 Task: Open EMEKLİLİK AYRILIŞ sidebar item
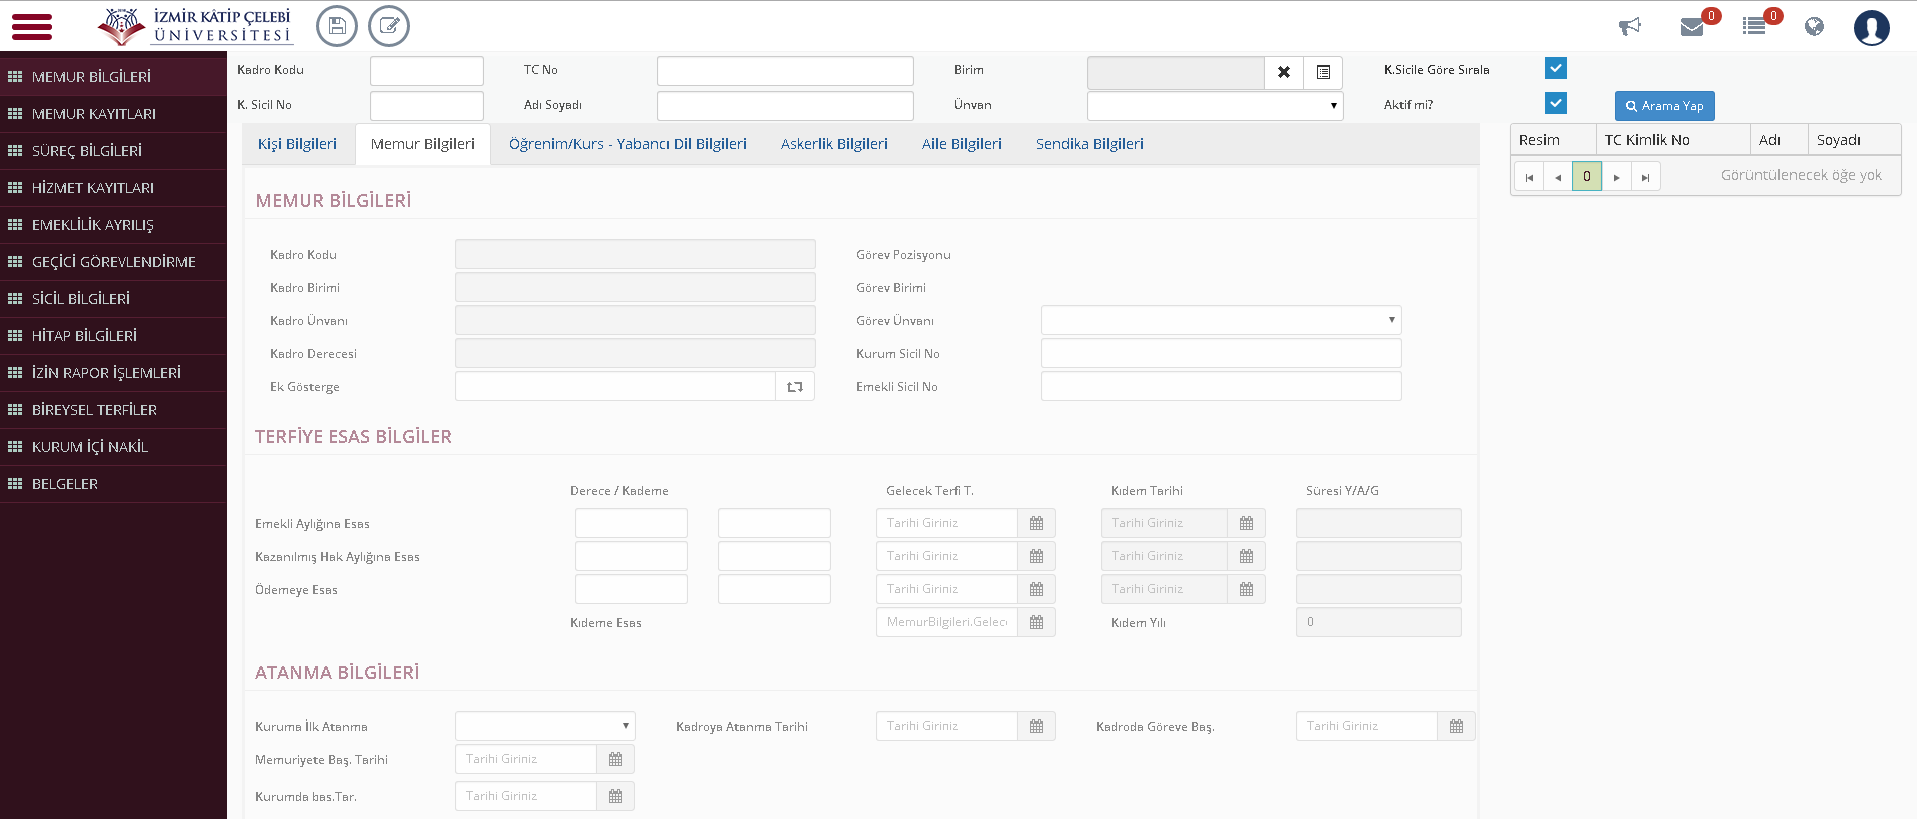[x=113, y=225]
